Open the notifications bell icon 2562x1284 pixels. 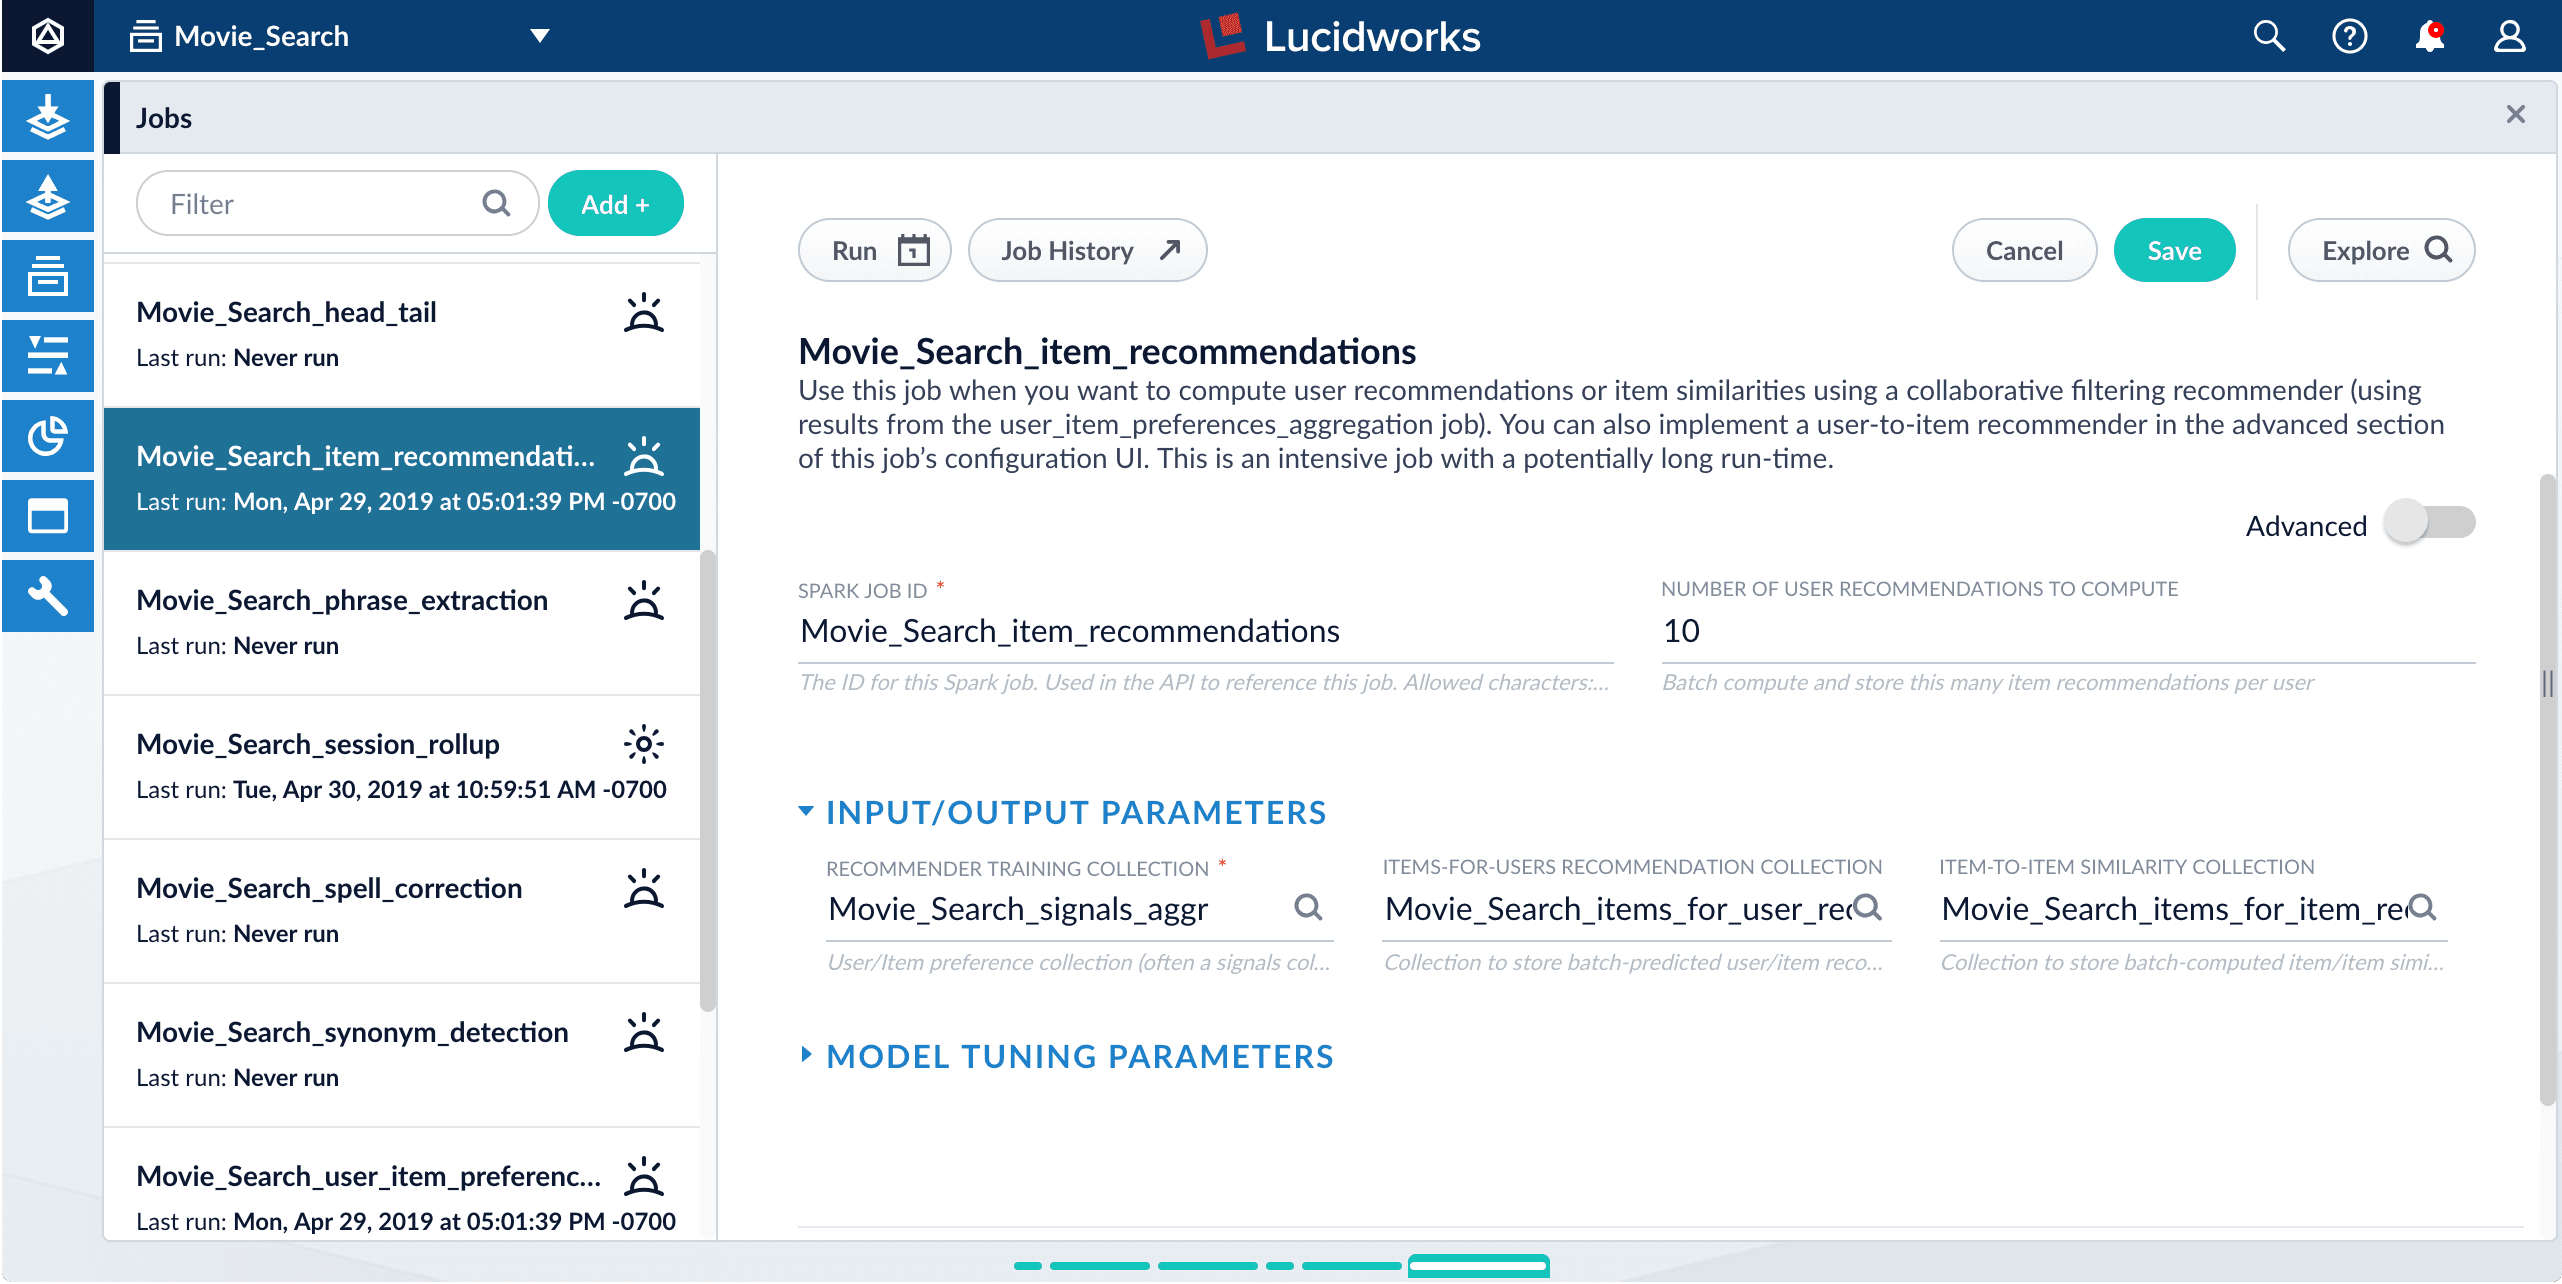2429,37
